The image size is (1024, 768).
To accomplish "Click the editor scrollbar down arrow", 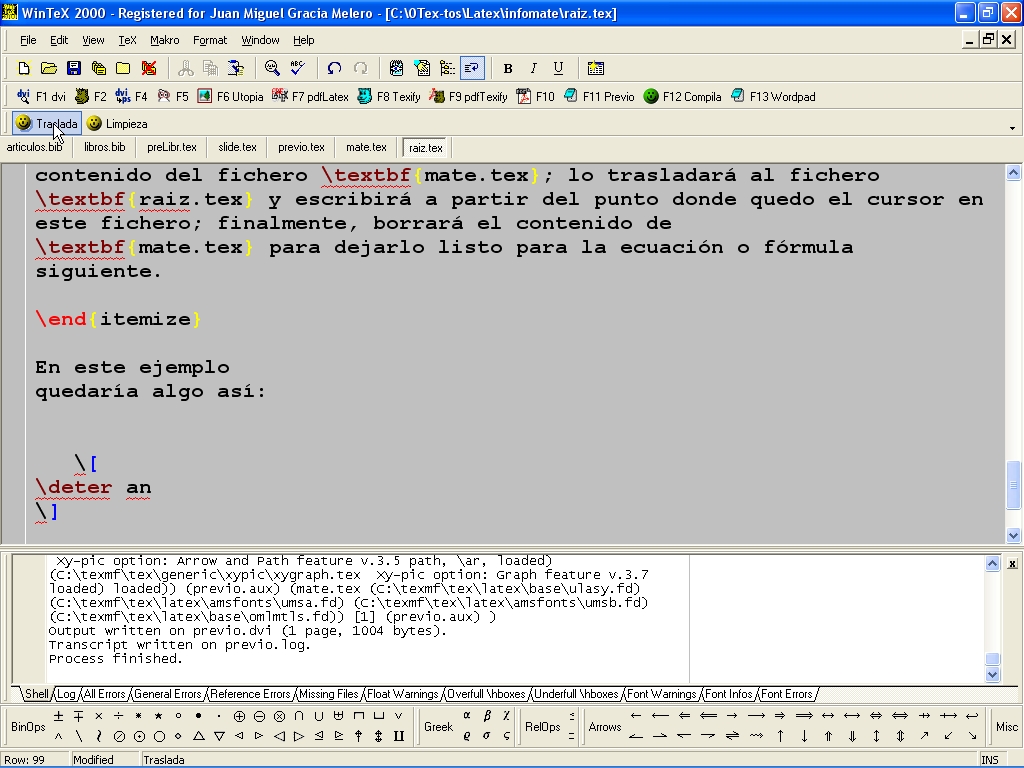I will (1013, 536).
